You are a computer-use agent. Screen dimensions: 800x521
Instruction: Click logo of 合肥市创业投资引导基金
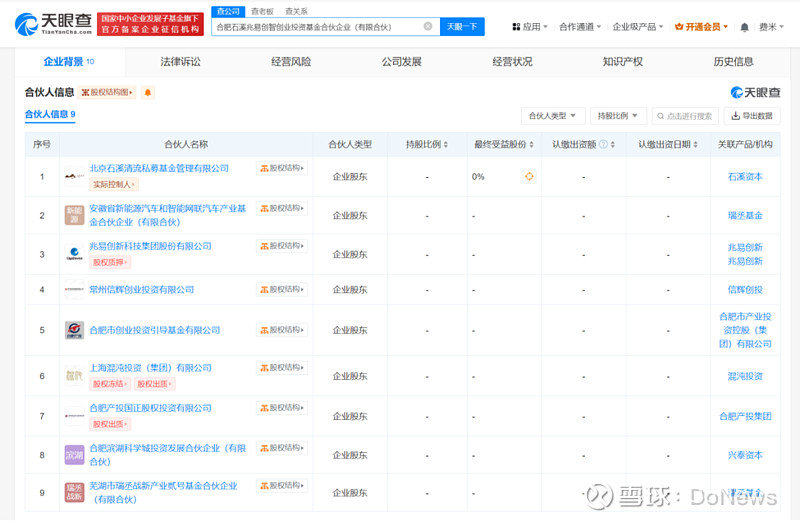pos(74,330)
